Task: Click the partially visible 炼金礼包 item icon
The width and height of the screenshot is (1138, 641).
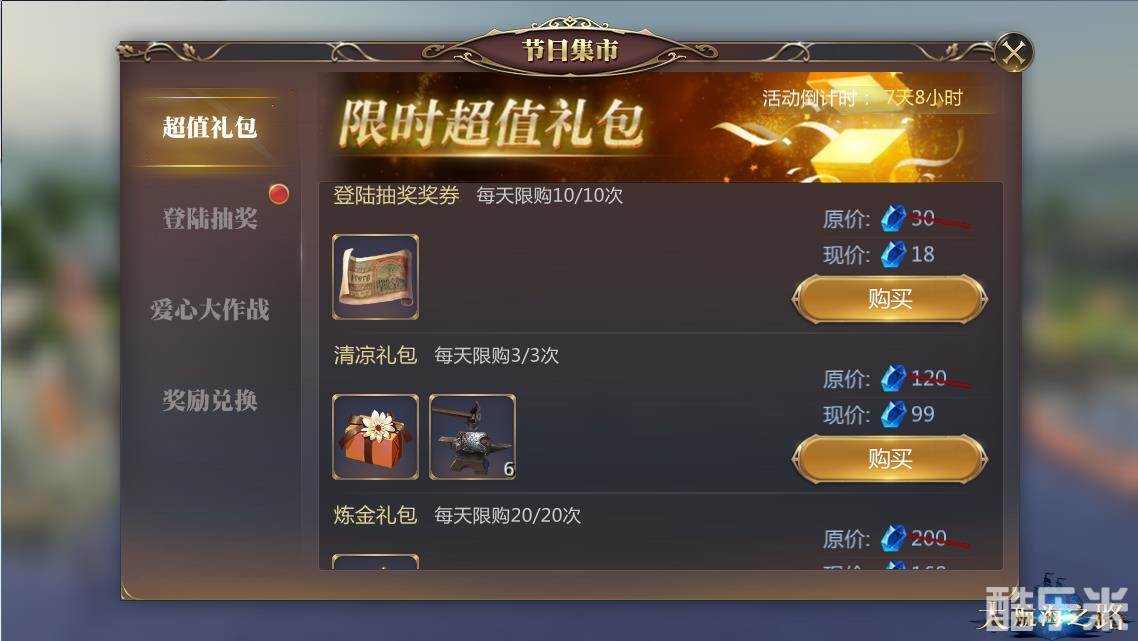Action: [x=375, y=562]
